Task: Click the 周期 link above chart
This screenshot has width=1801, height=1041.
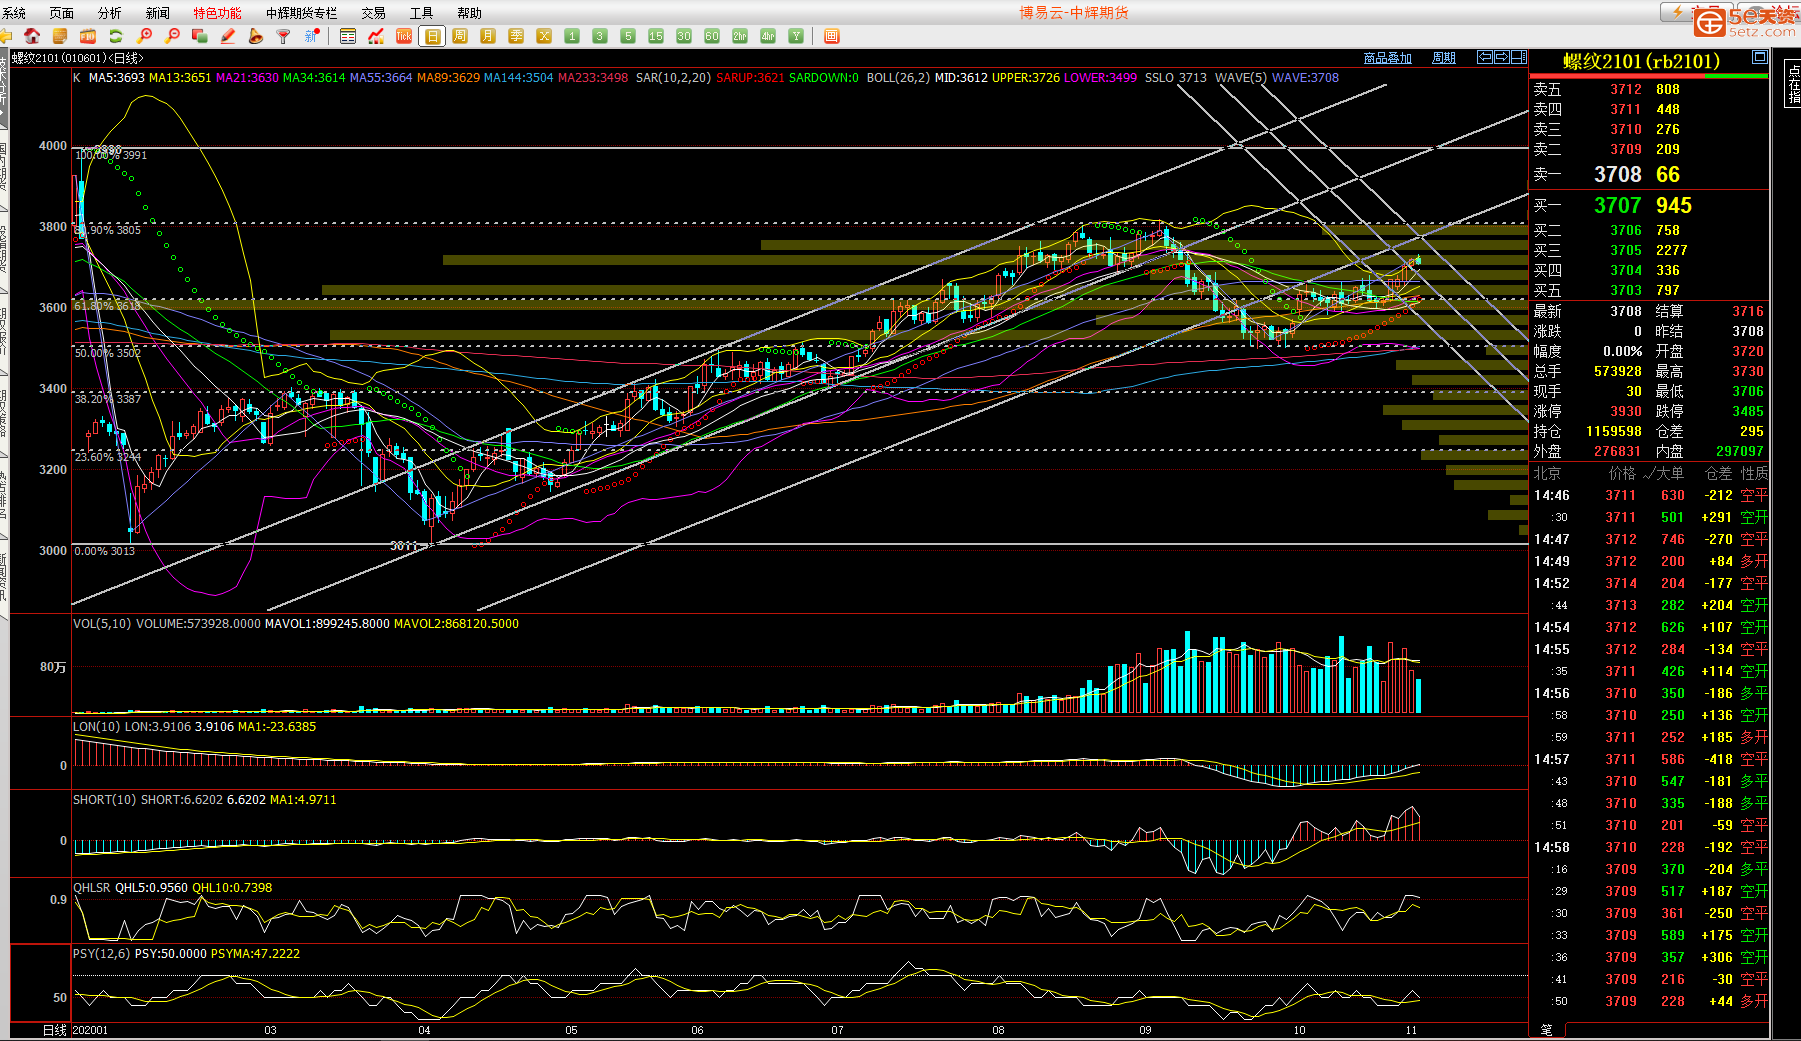Action: 1444,58
